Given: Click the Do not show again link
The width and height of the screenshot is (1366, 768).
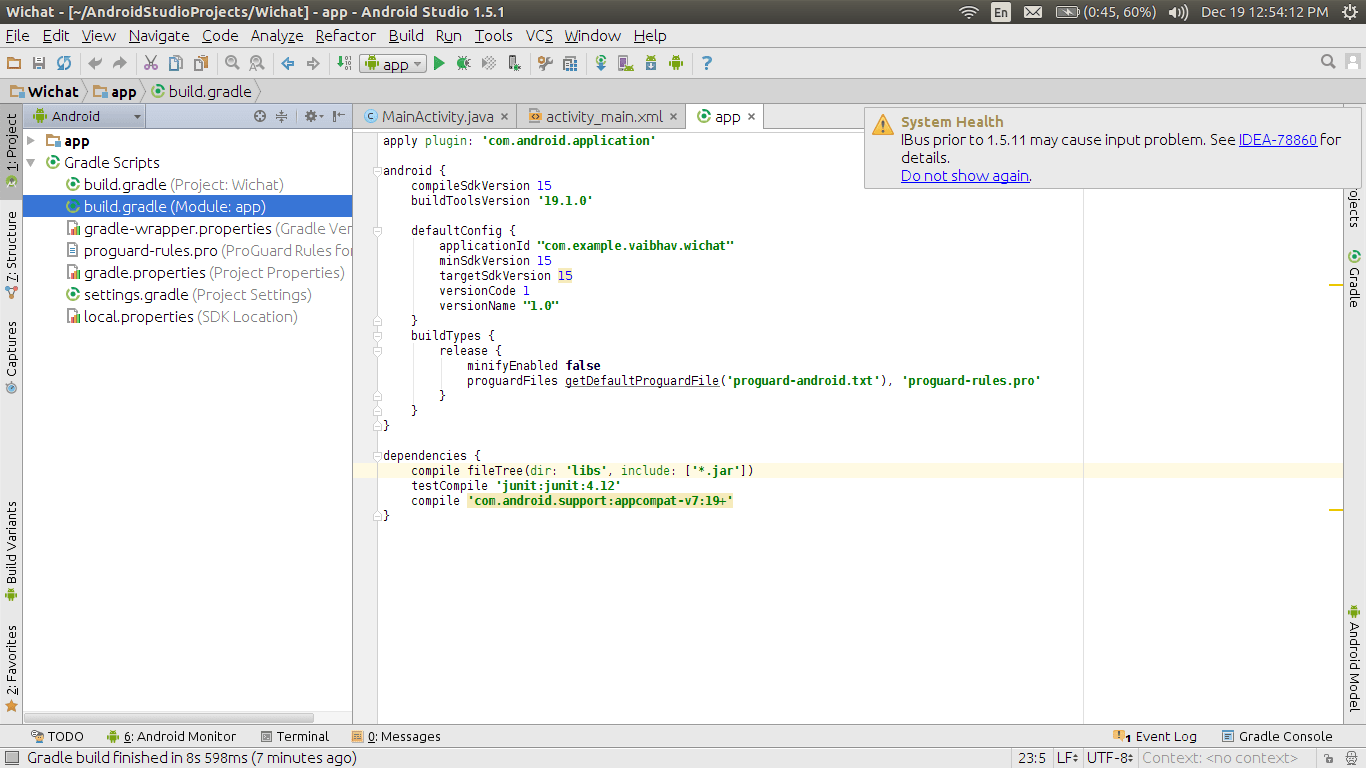Looking at the screenshot, I should tap(965, 176).
